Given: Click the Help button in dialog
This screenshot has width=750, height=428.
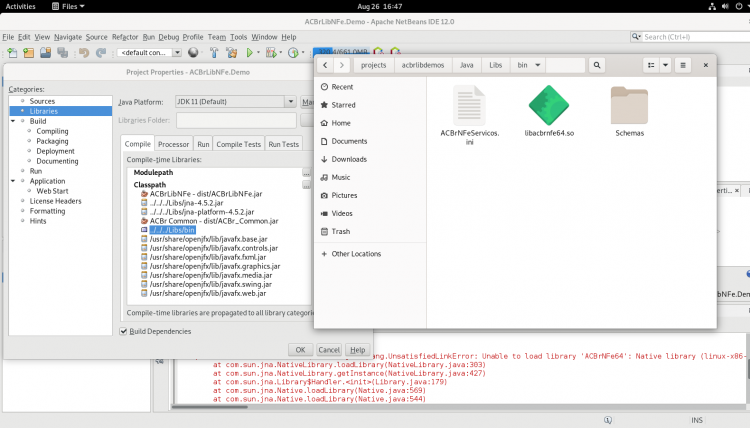Looking at the screenshot, I should tap(357, 350).
